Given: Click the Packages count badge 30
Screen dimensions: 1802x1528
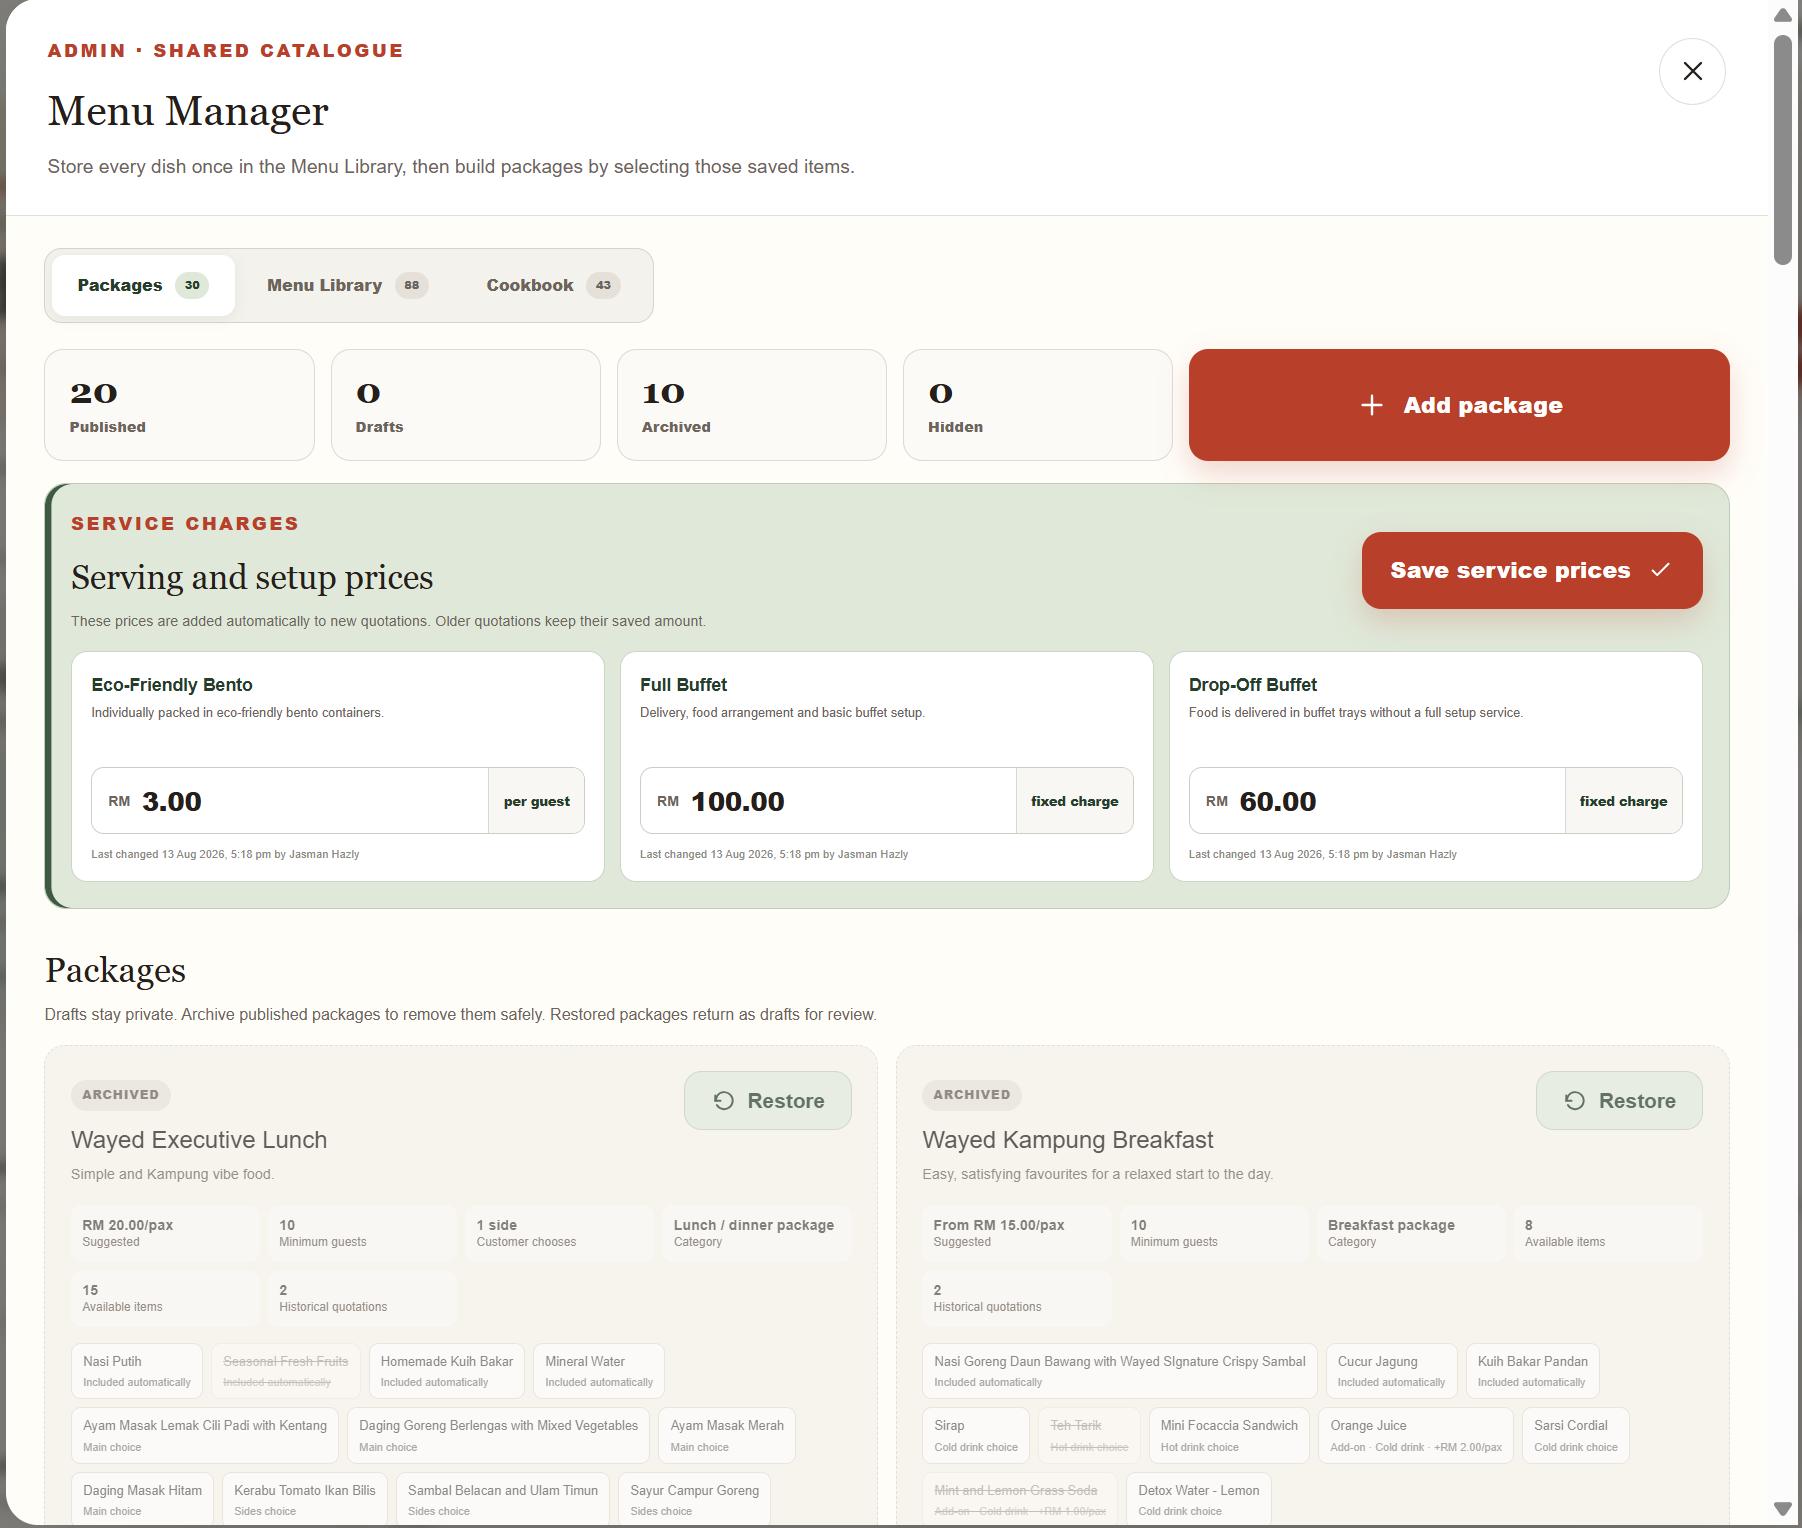Looking at the screenshot, I should pyautogui.click(x=192, y=285).
